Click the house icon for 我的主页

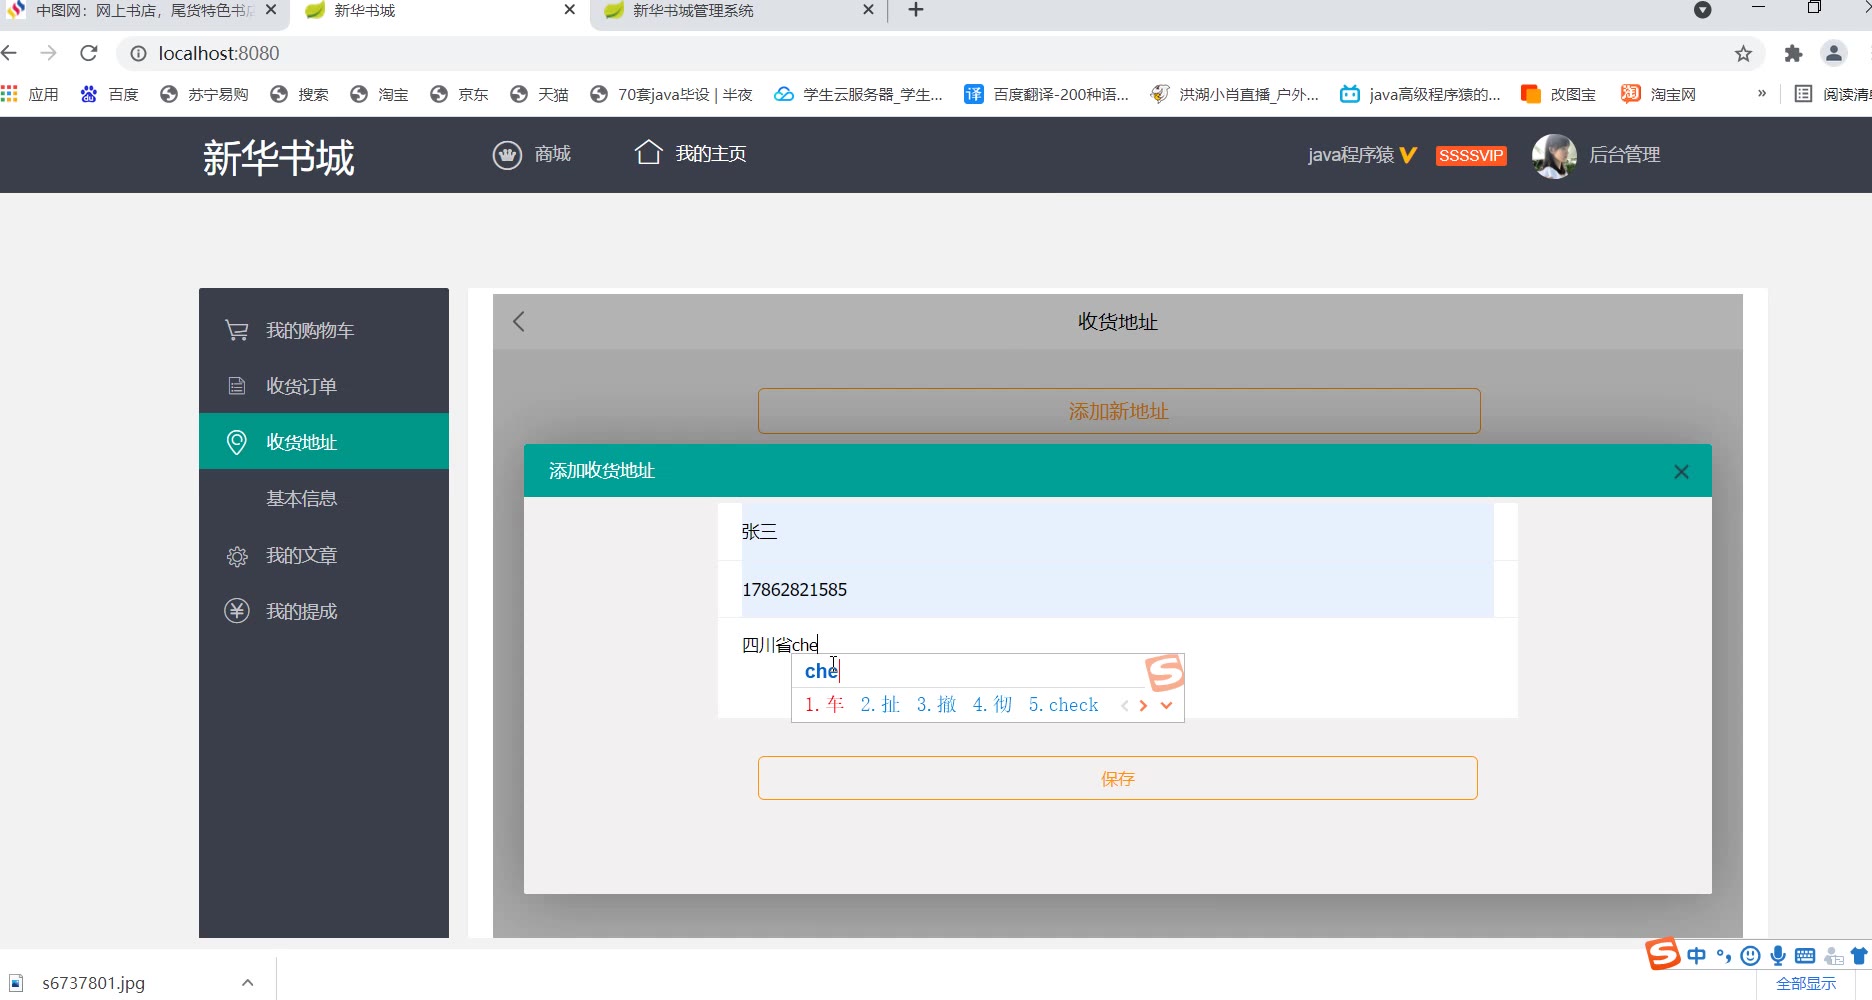pyautogui.click(x=648, y=153)
